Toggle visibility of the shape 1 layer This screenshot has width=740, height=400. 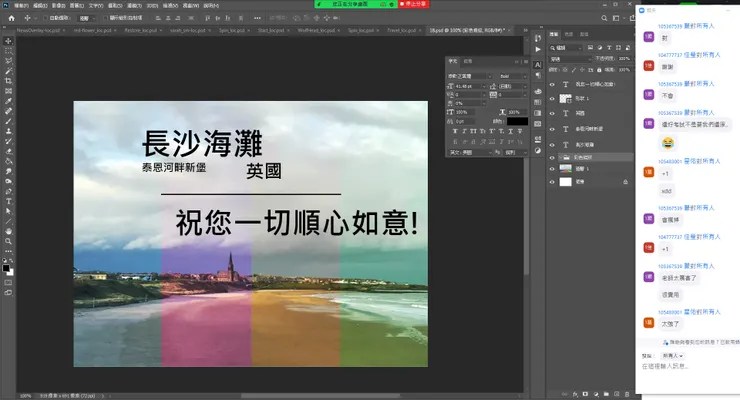pos(552,99)
